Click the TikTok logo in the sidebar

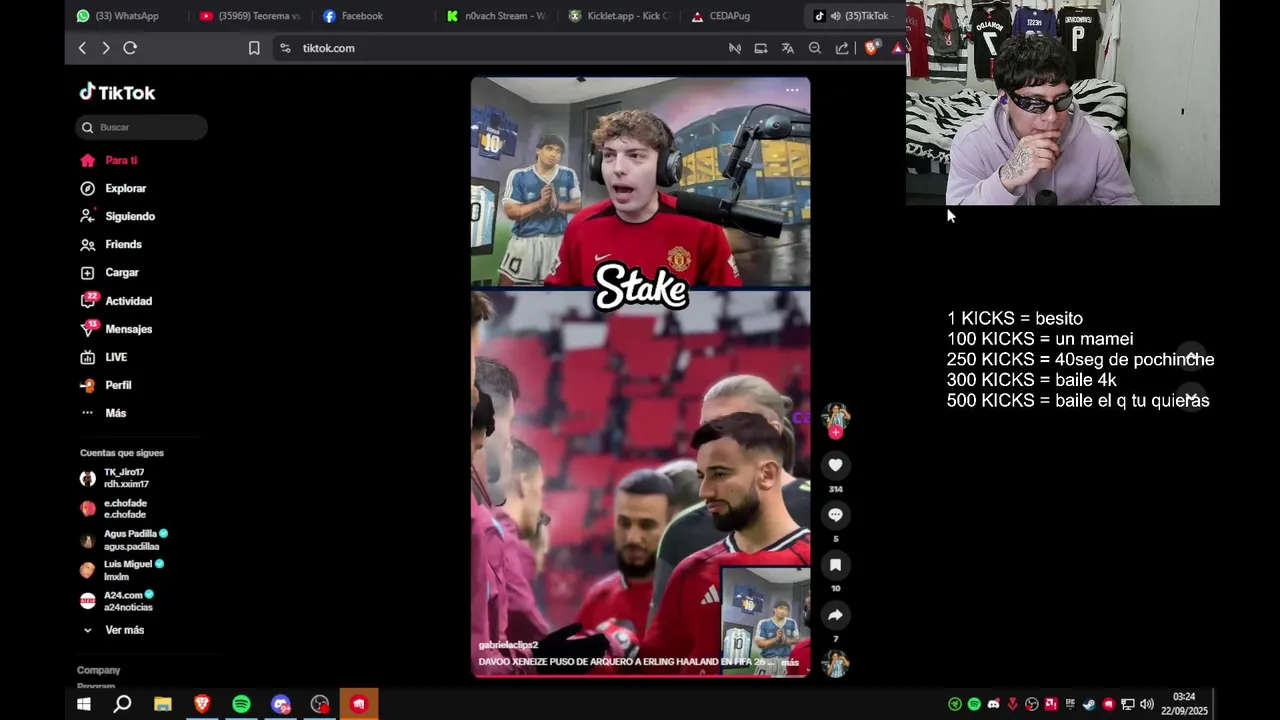point(118,92)
